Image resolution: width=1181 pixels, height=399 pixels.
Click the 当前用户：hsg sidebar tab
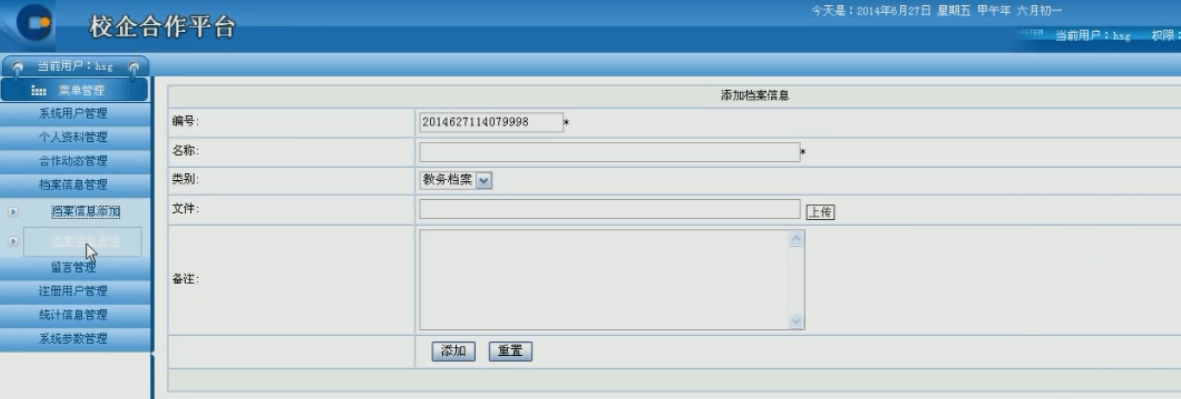tap(75, 66)
